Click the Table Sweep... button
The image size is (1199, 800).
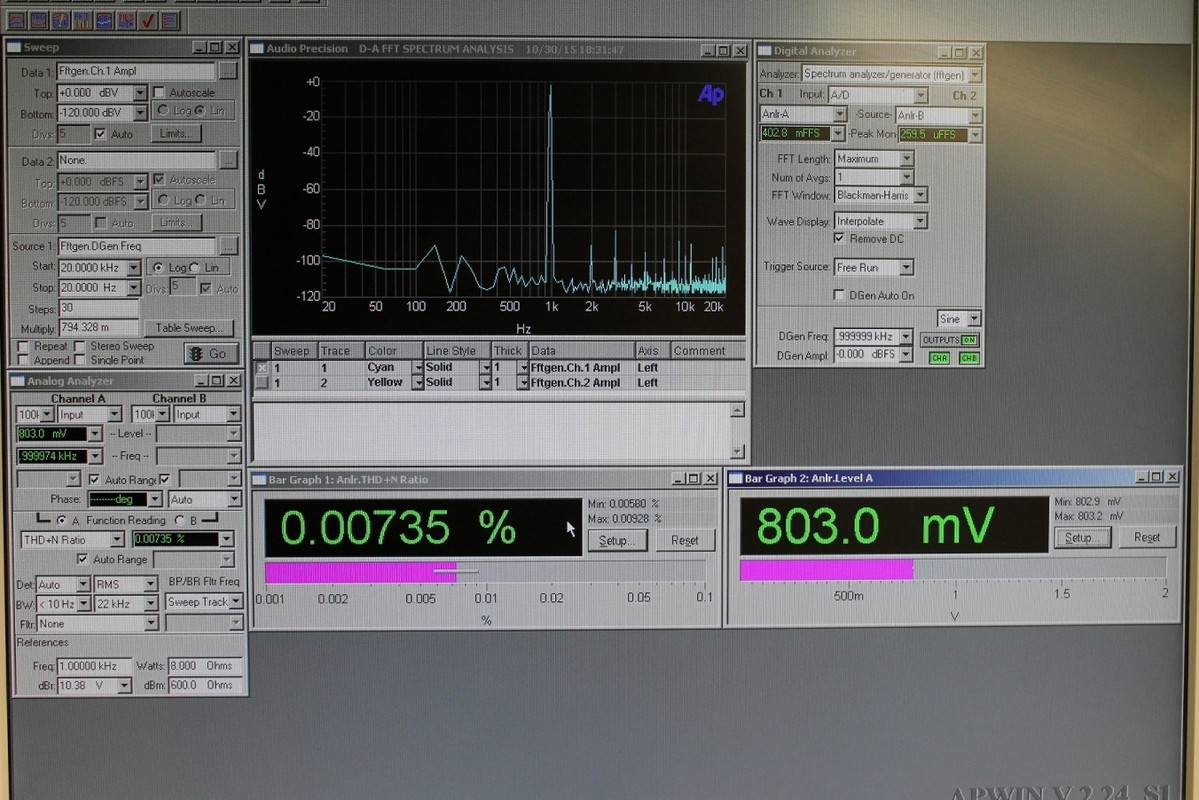[x=189, y=327]
